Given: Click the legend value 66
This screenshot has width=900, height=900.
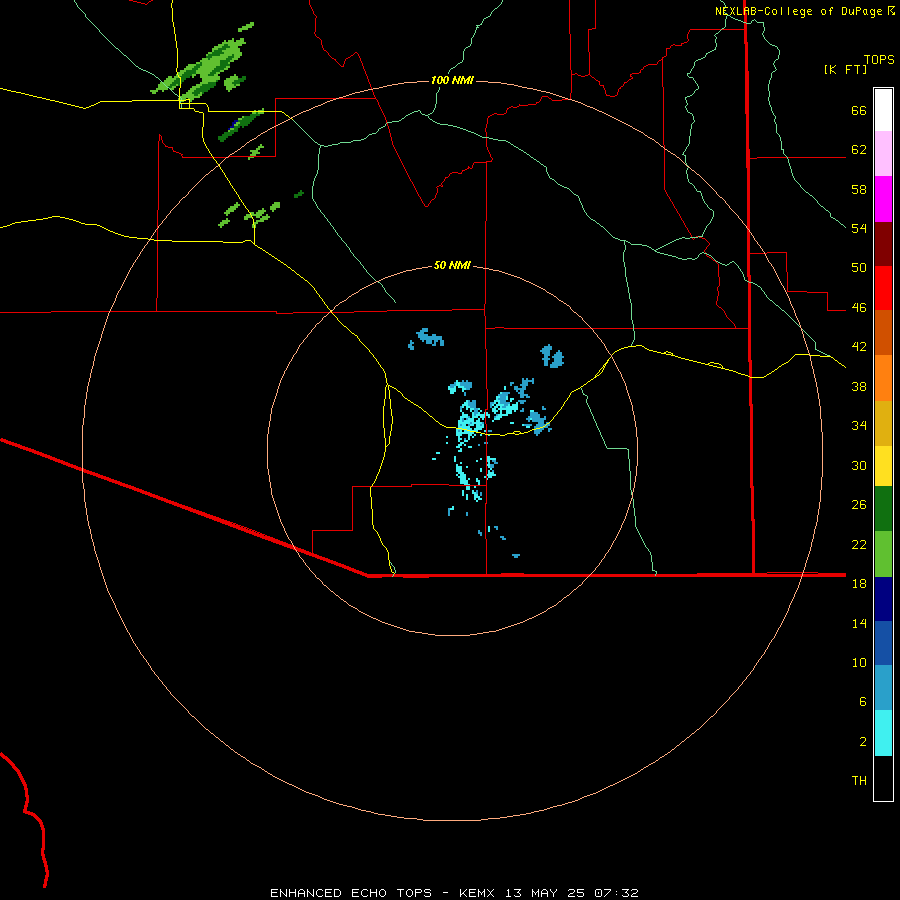Looking at the screenshot, I should click(859, 110).
